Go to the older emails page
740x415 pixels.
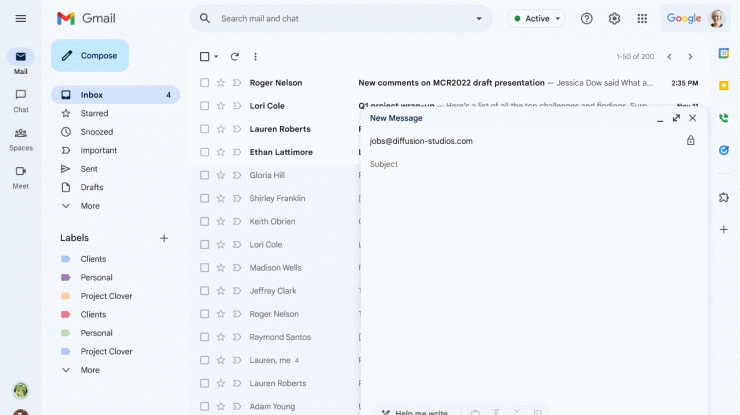[x=690, y=57]
